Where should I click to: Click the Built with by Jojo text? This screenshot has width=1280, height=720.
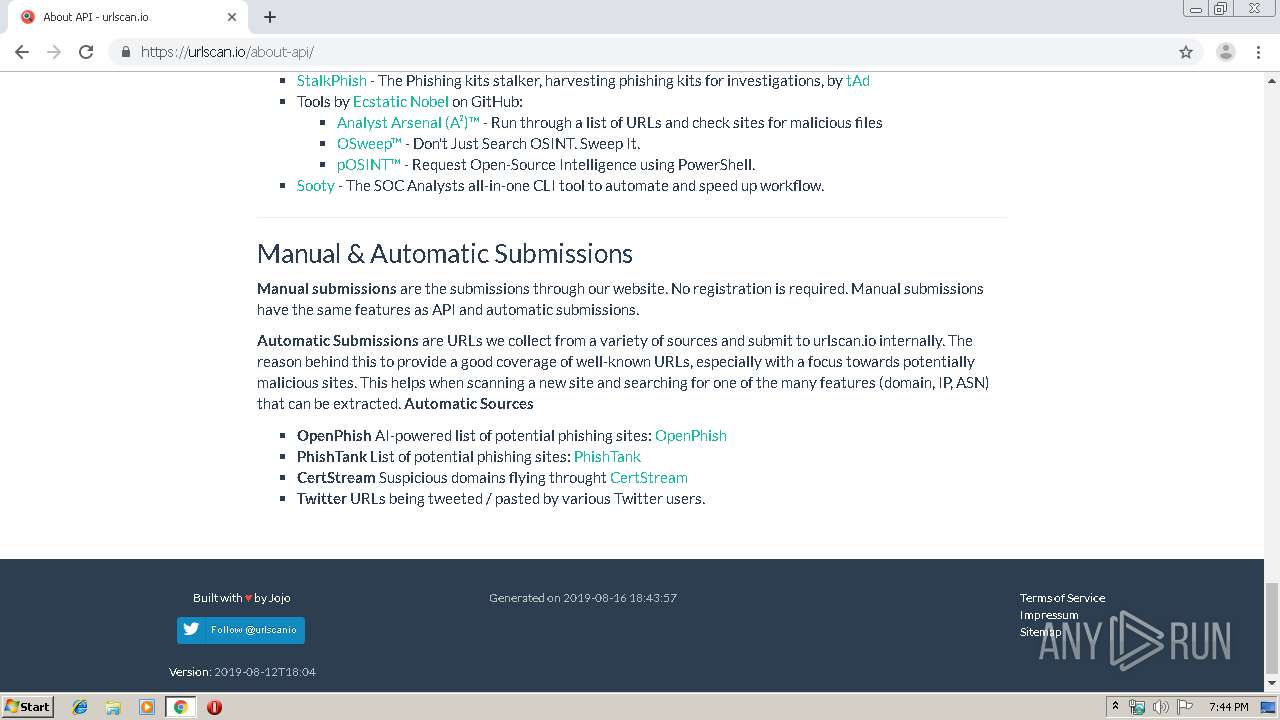coord(242,598)
